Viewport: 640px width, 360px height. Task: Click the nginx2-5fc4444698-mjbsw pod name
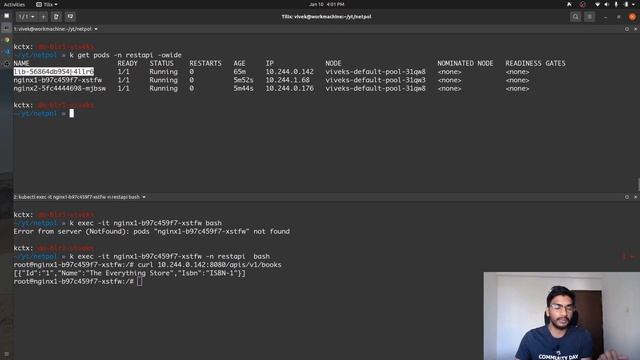tap(60, 89)
